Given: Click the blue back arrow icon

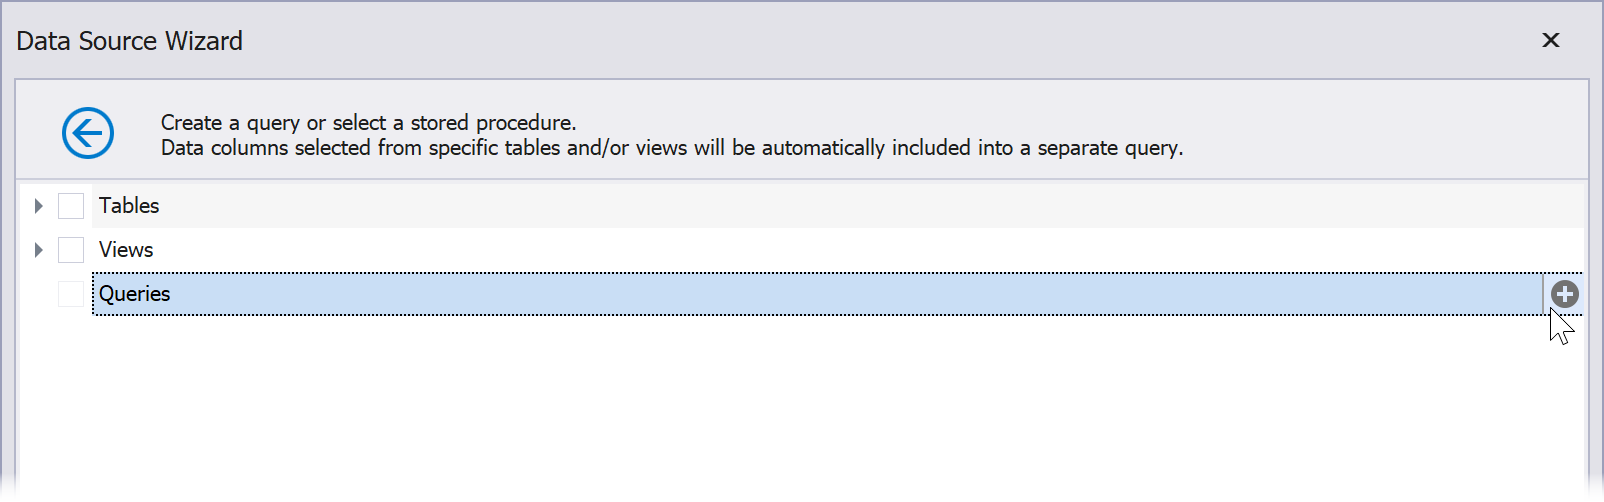Looking at the screenshot, I should (x=88, y=133).
